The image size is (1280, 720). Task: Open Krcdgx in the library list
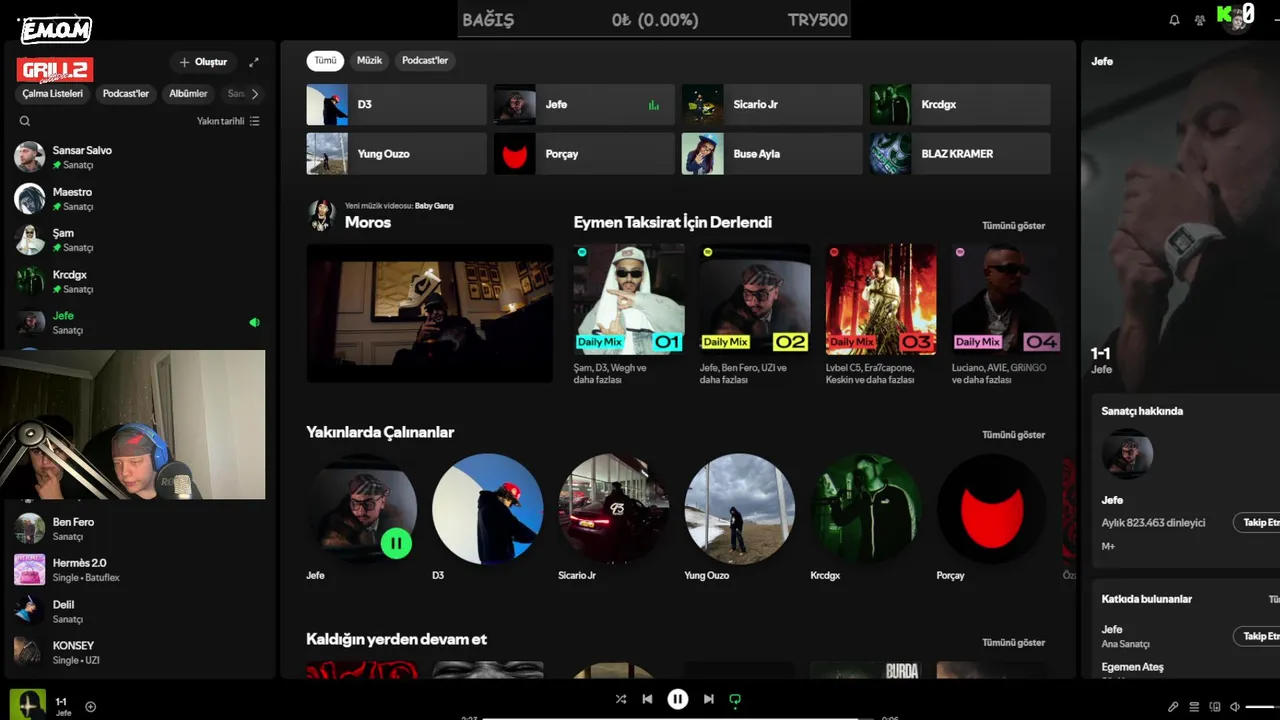(x=140, y=281)
